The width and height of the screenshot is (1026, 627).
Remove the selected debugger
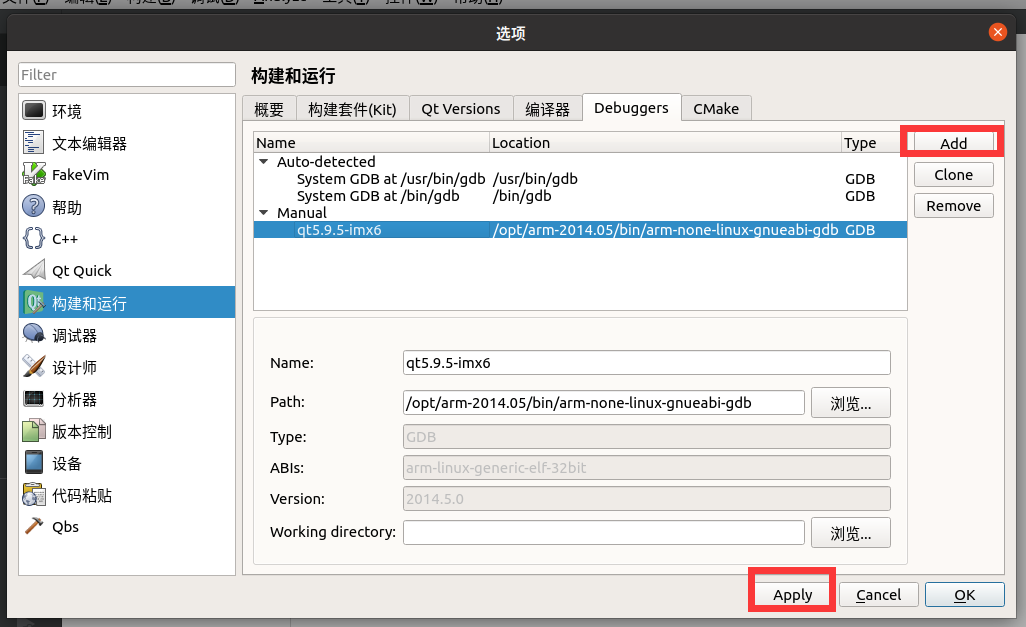coord(953,206)
